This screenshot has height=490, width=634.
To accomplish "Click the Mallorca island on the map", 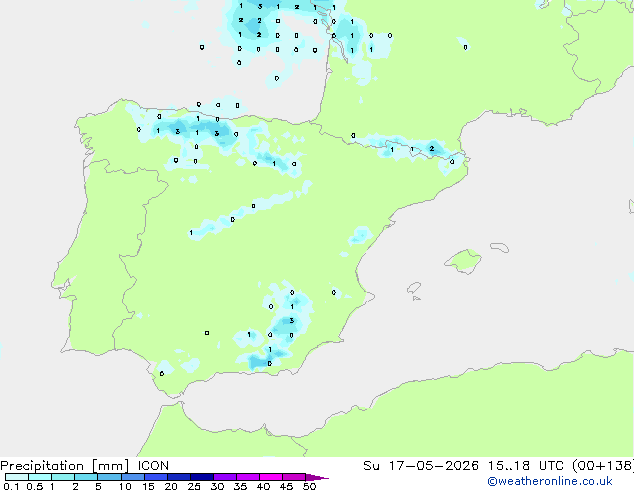I will [x=463, y=261].
